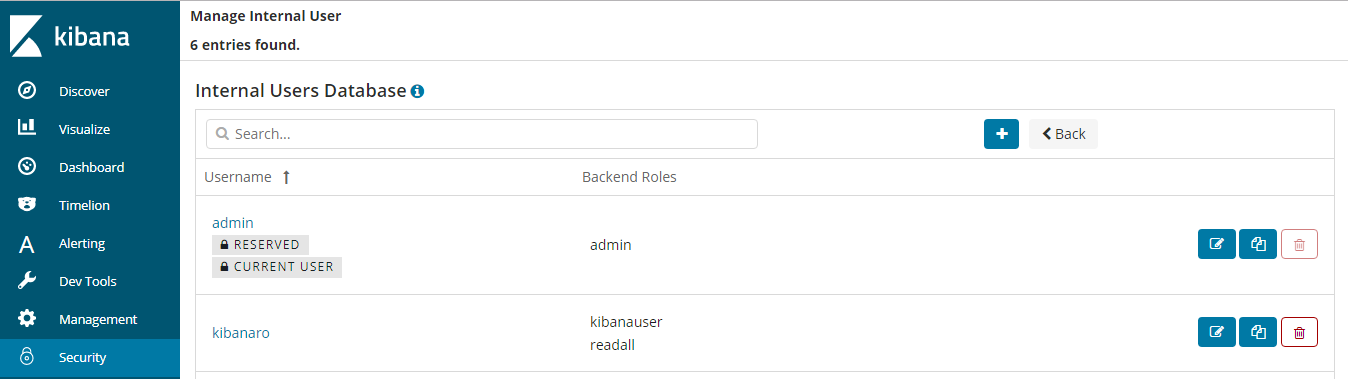Open Visualize bar chart icon
This screenshot has height=379, width=1348.
(27, 129)
